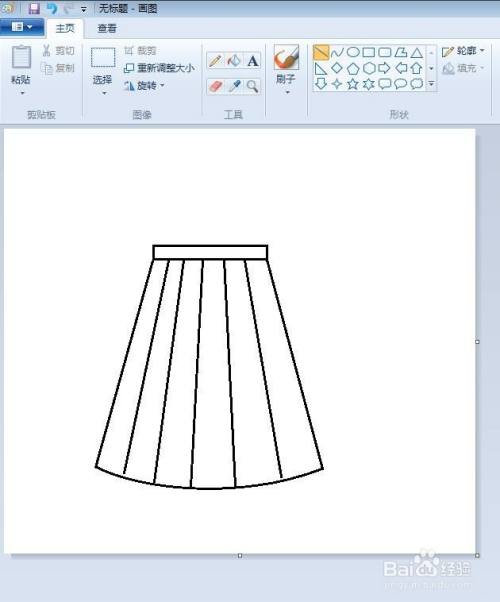This screenshot has height=602, width=500.
Task: Select the Up arrow shape
Action: click(417, 68)
